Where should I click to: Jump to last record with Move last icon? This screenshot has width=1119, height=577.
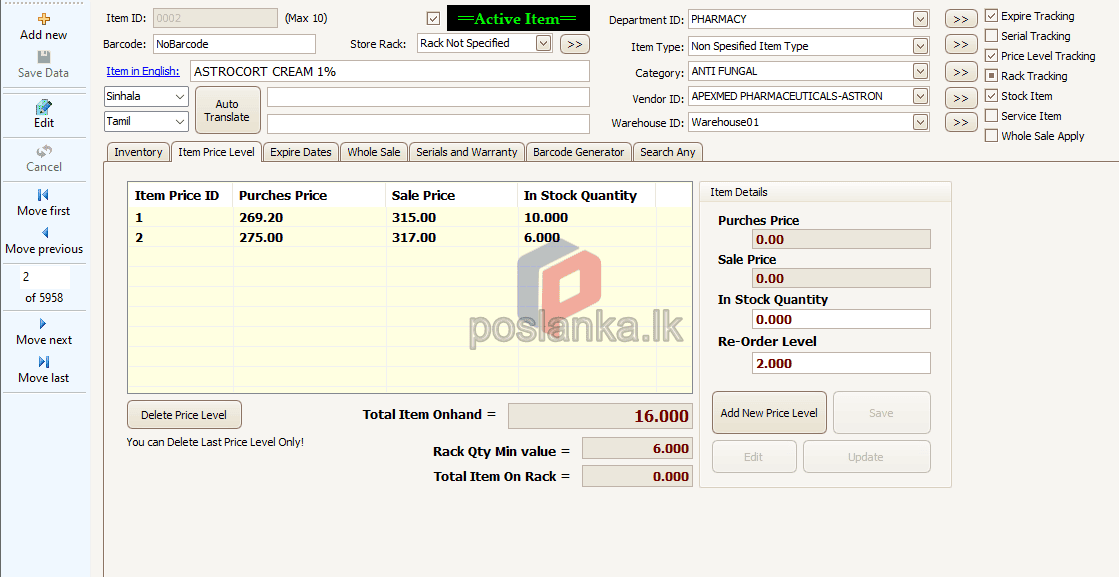click(44, 362)
